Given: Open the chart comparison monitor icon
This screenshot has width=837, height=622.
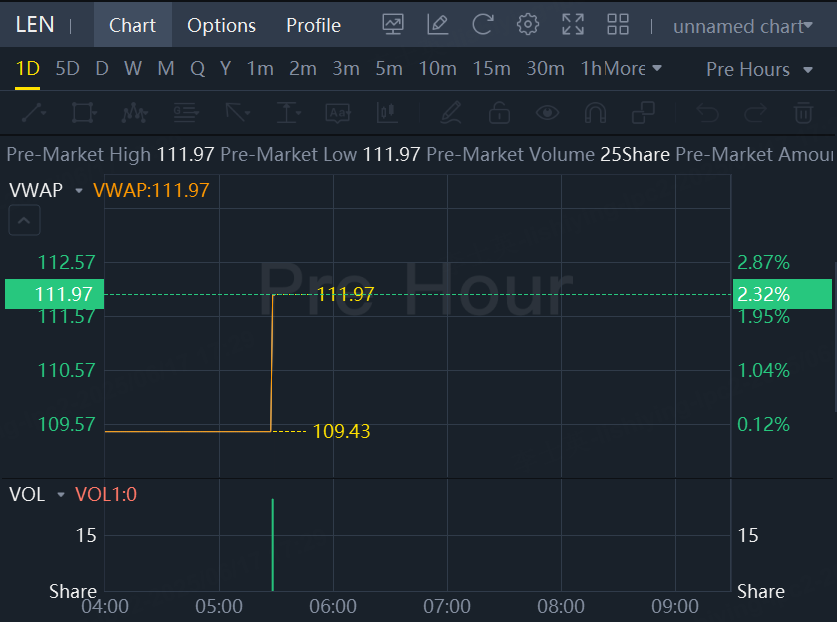Looking at the screenshot, I should pos(393,25).
